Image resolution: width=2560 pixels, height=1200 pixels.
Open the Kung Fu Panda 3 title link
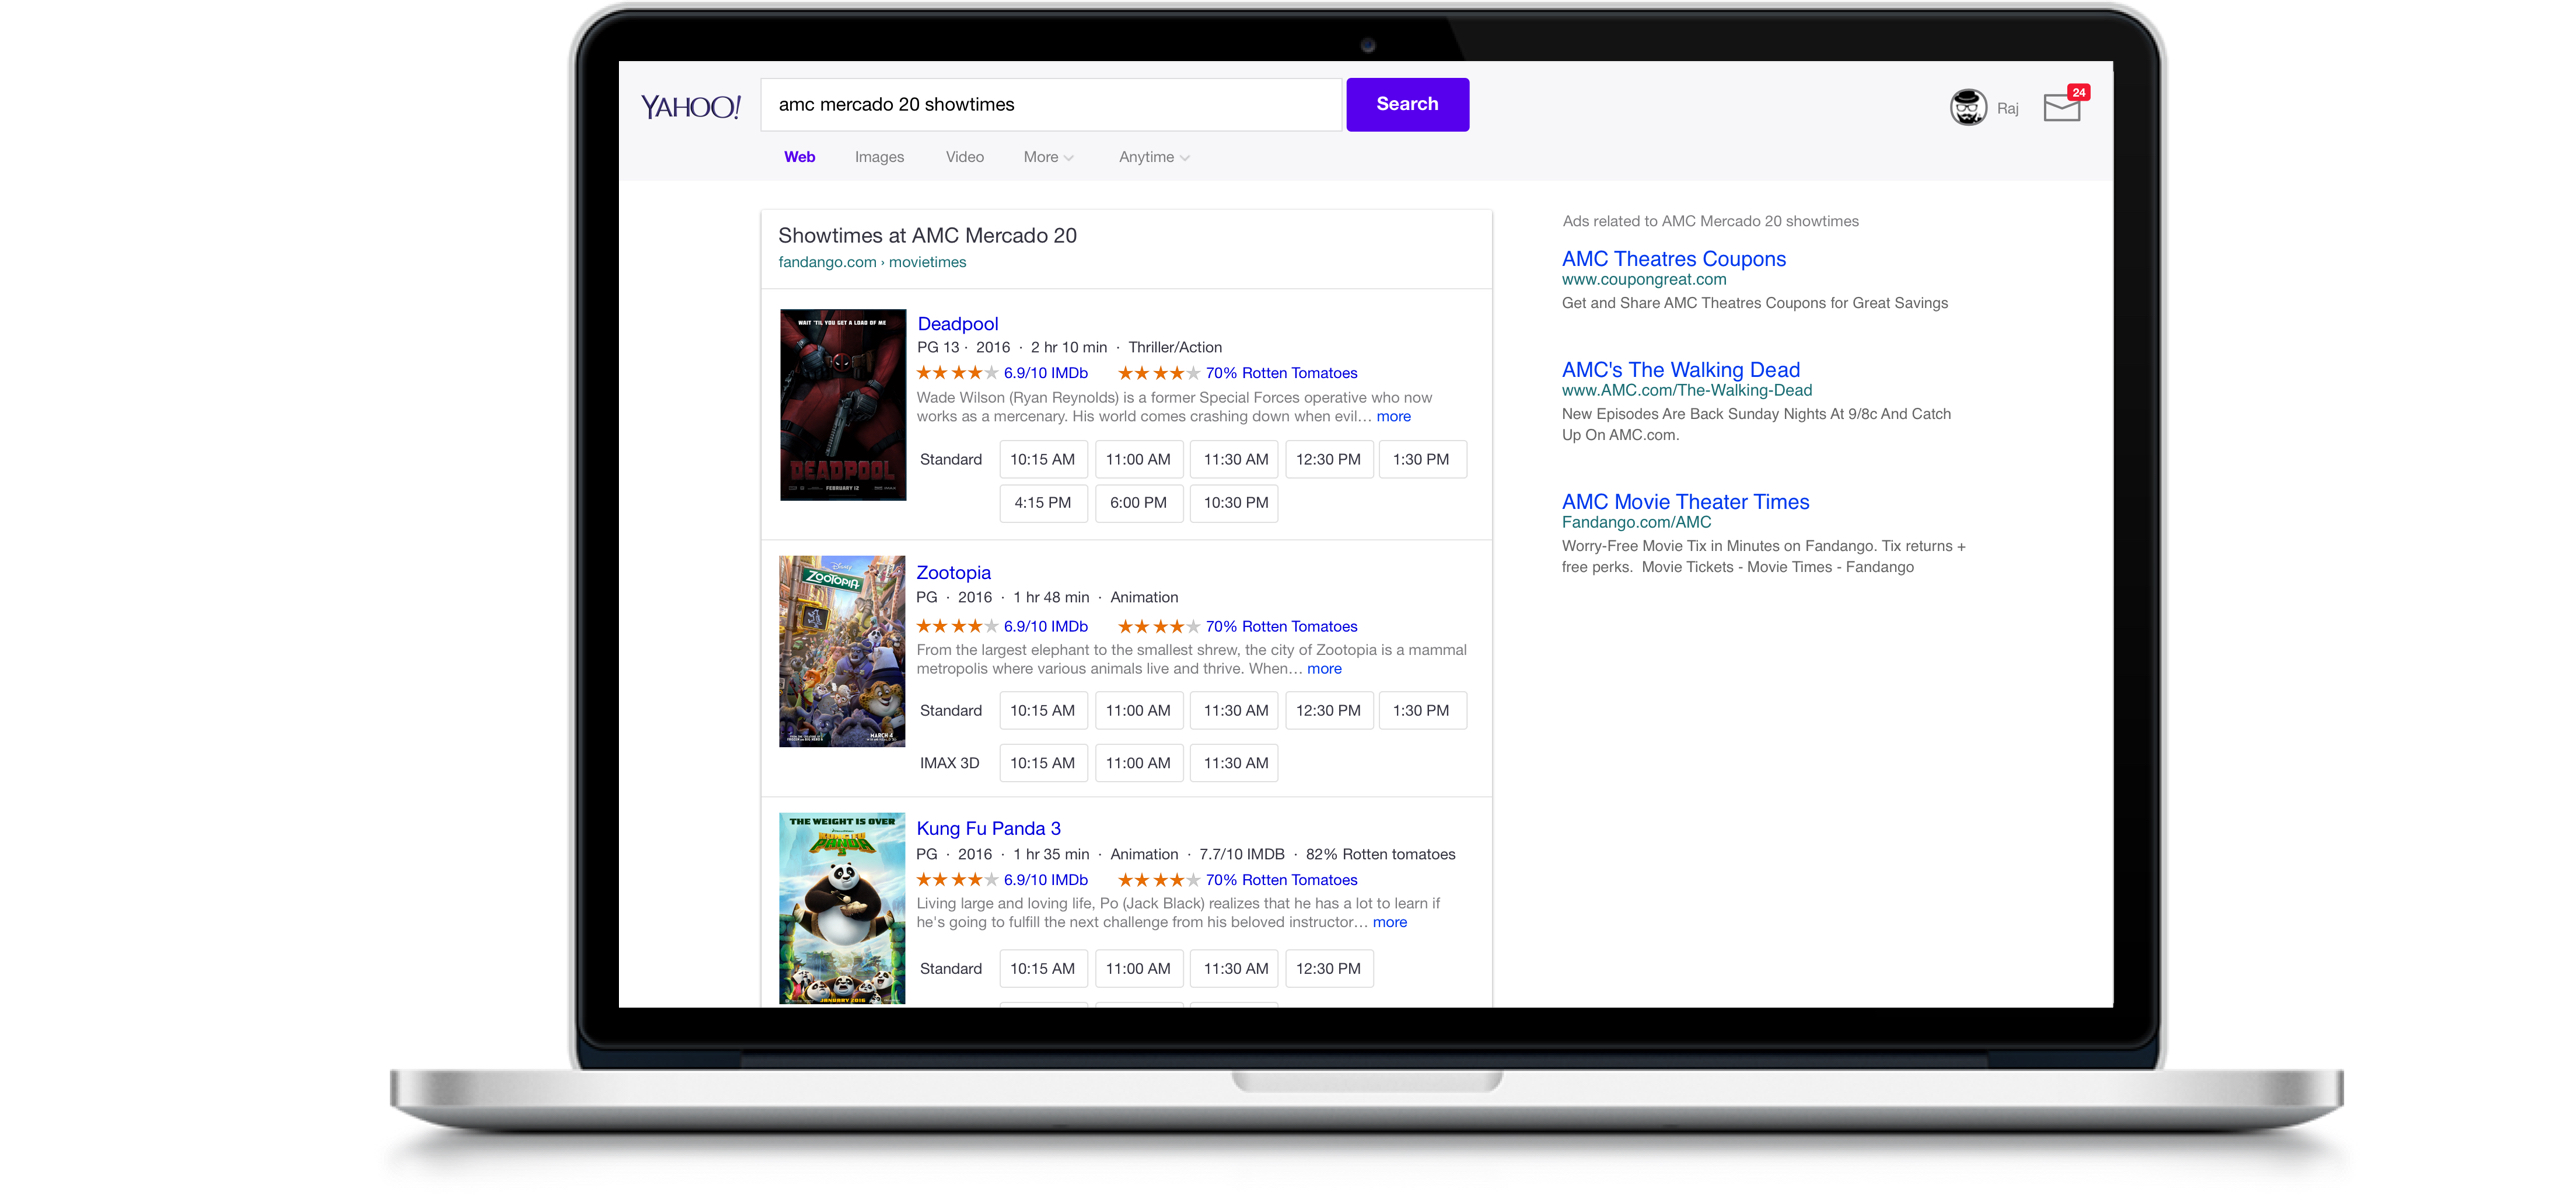click(x=988, y=828)
